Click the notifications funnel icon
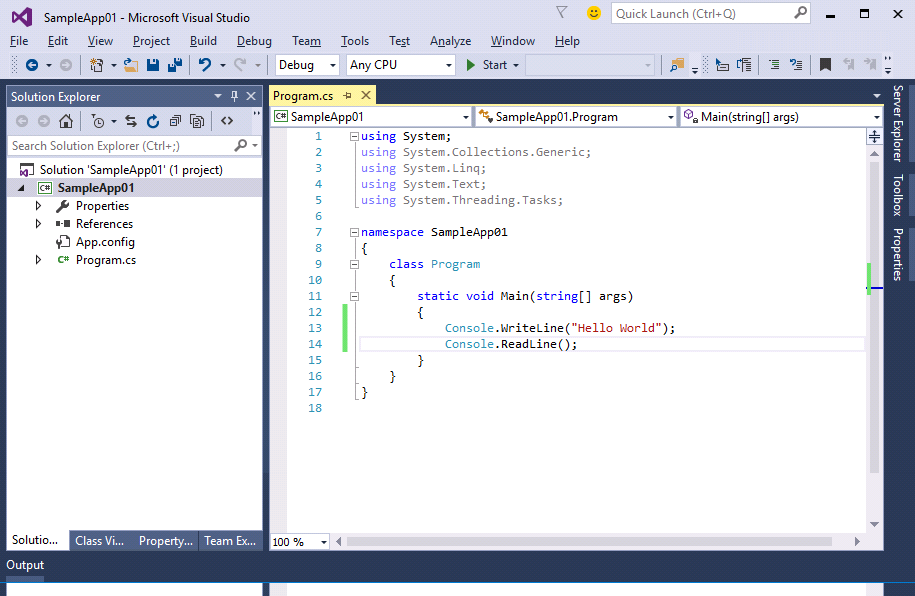915x596 pixels. (561, 12)
